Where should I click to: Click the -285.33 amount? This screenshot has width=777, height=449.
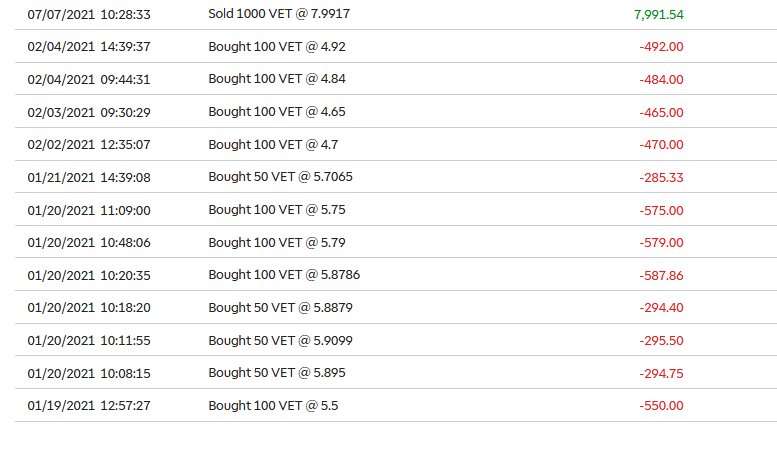click(x=661, y=177)
